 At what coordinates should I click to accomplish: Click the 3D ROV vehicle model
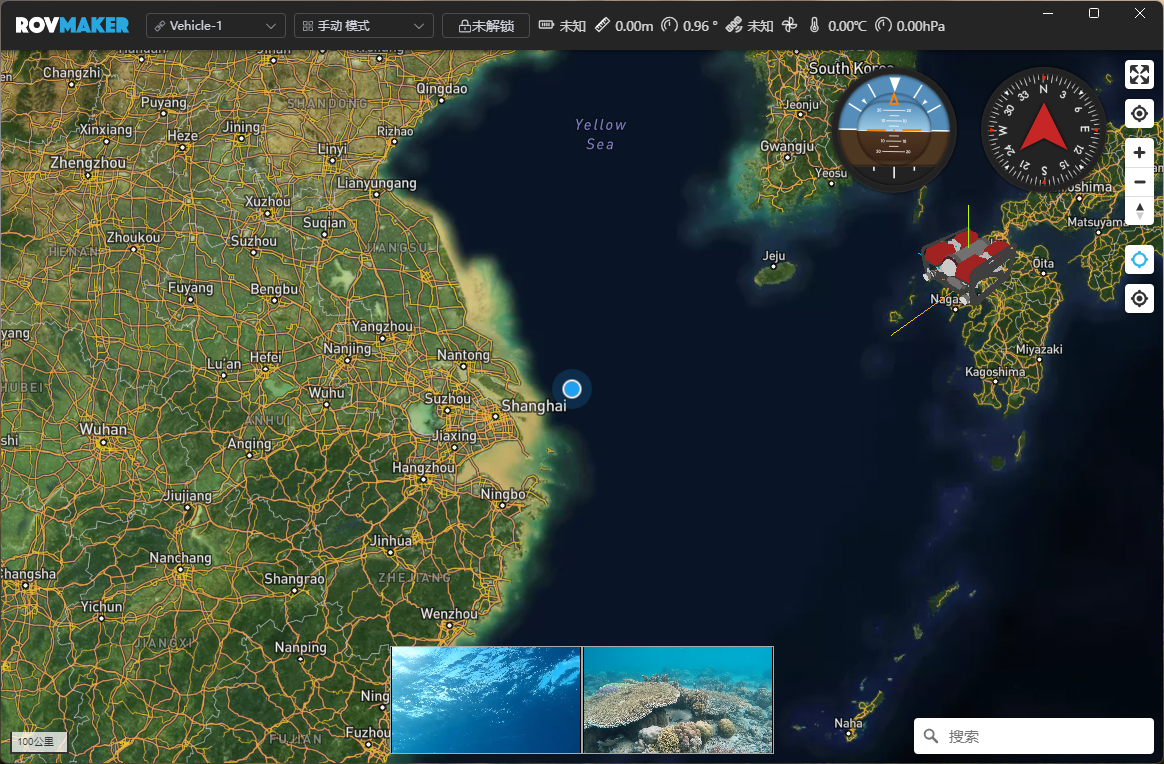(964, 265)
